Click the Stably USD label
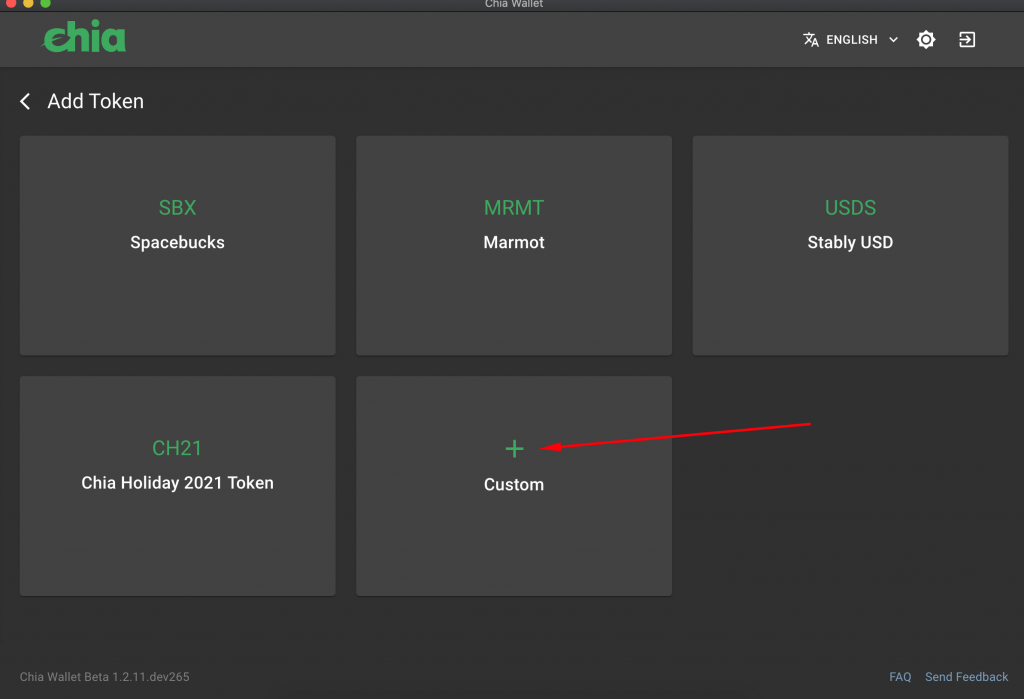The image size is (1024, 699). (x=850, y=242)
